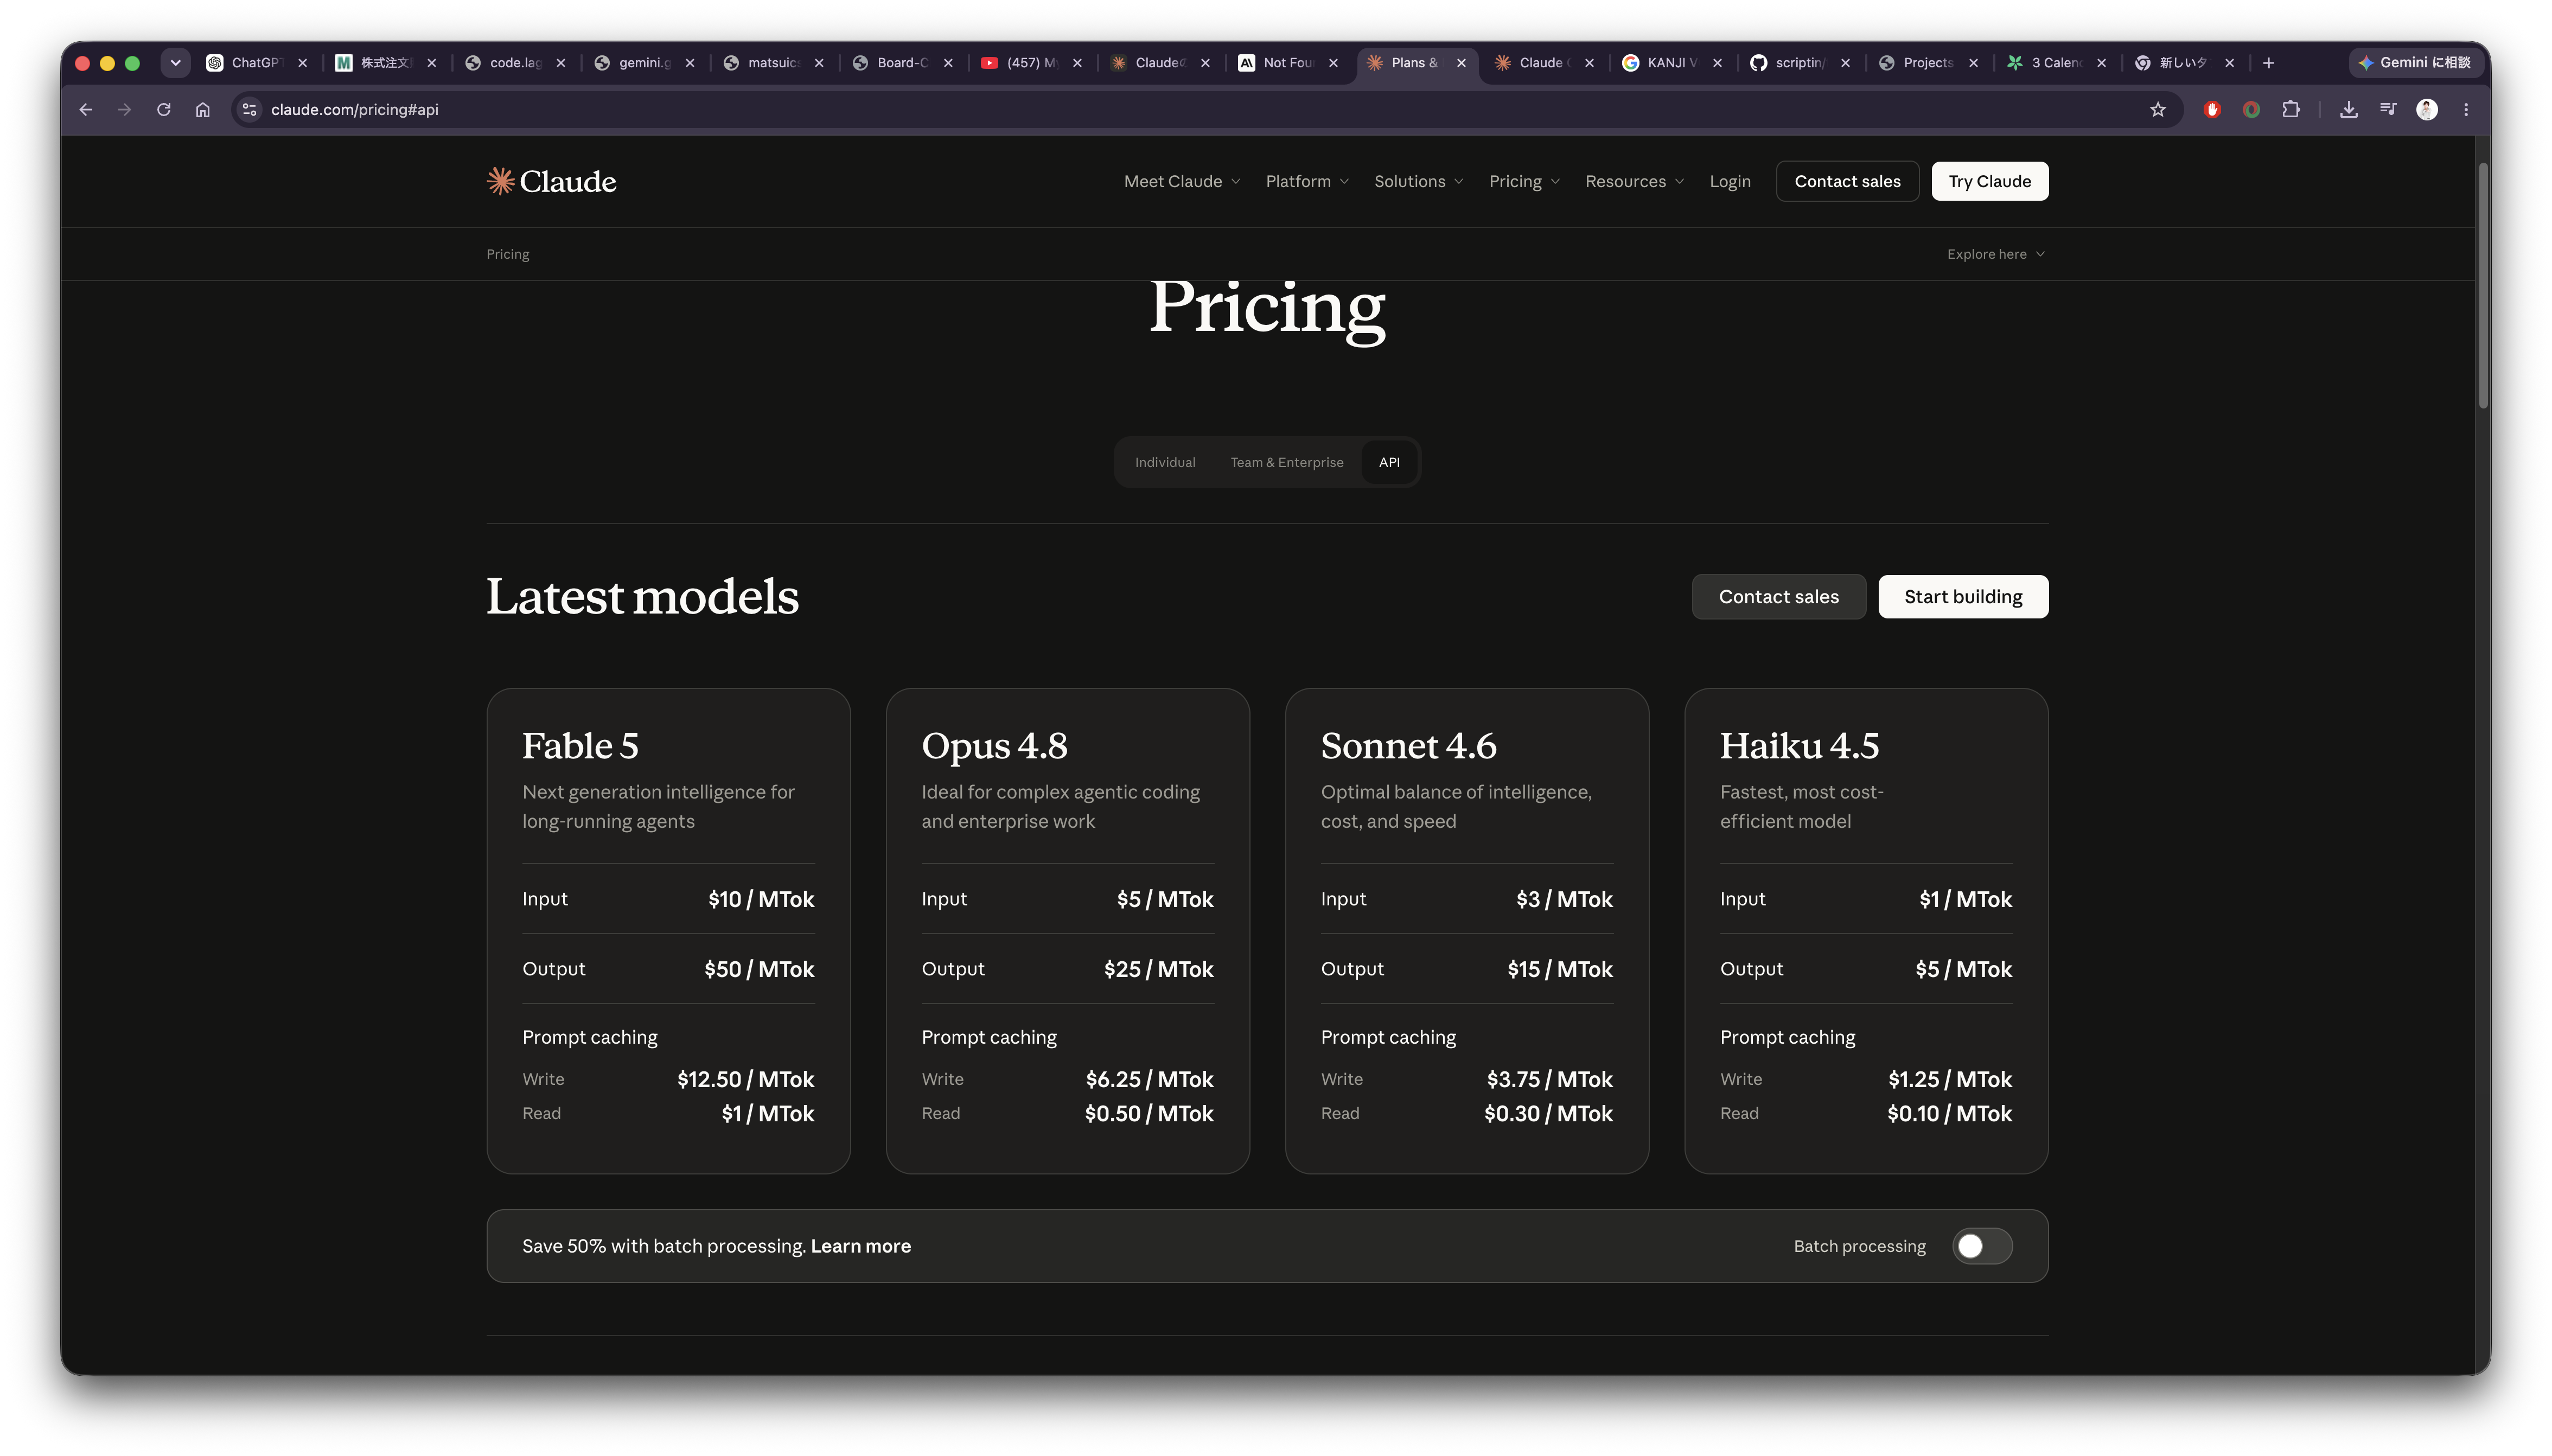Click the Start building button
The width and height of the screenshot is (2552, 1456).
(1963, 597)
